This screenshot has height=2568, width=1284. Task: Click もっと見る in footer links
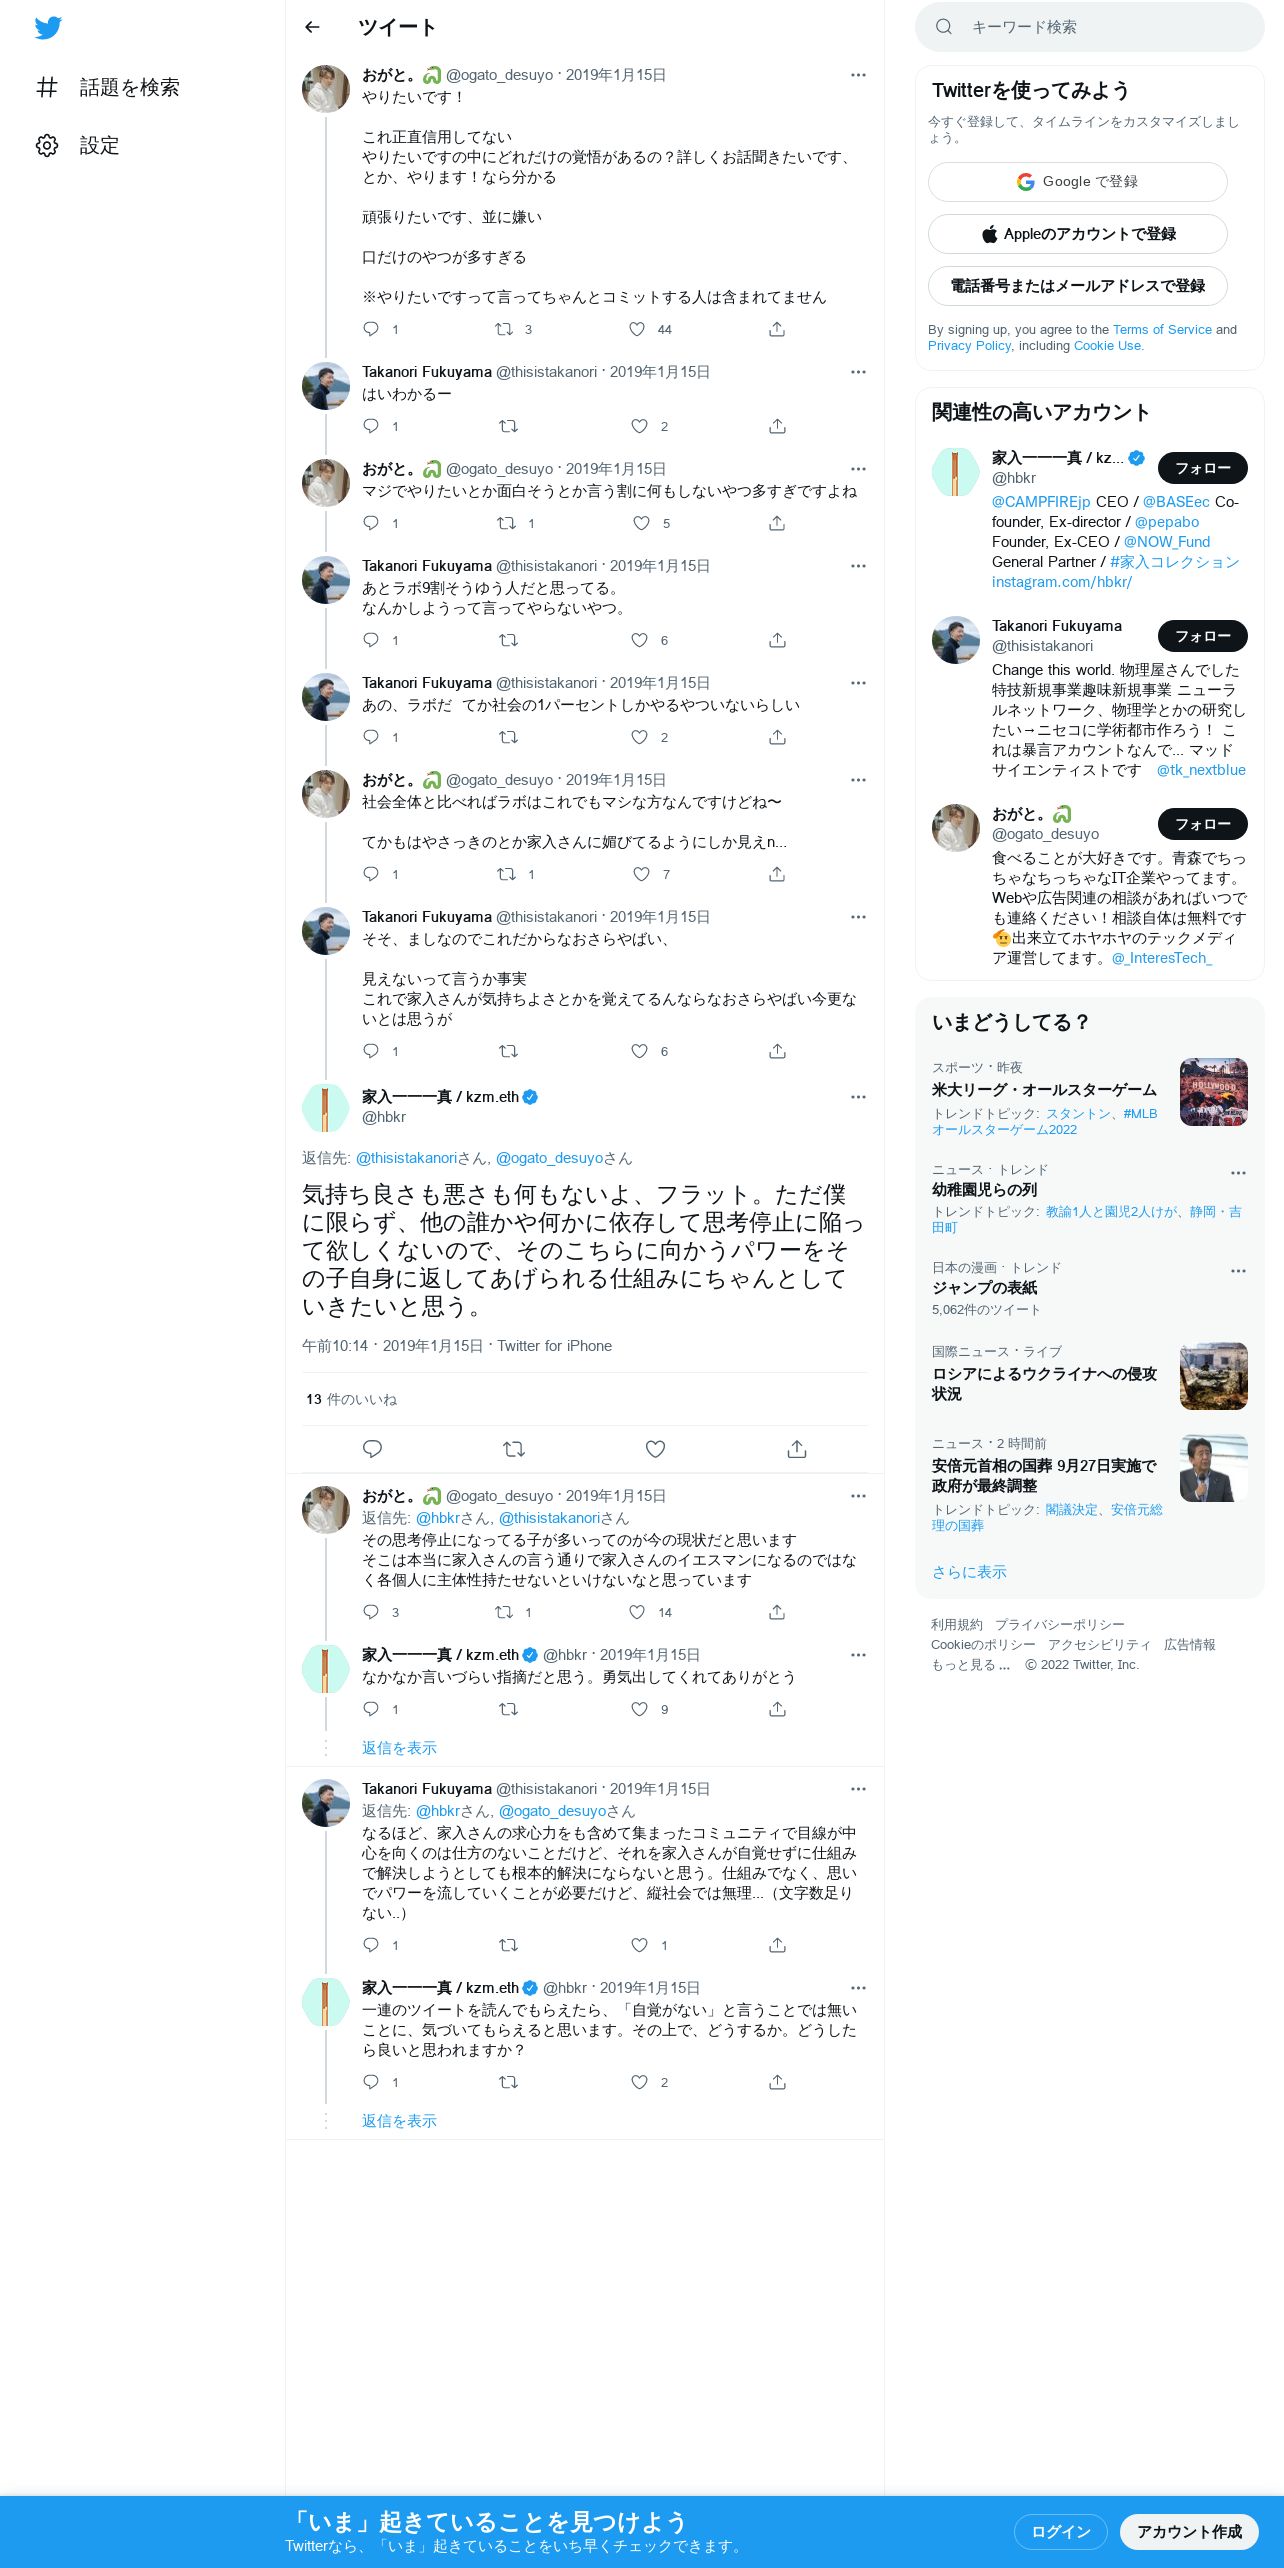click(x=970, y=1665)
